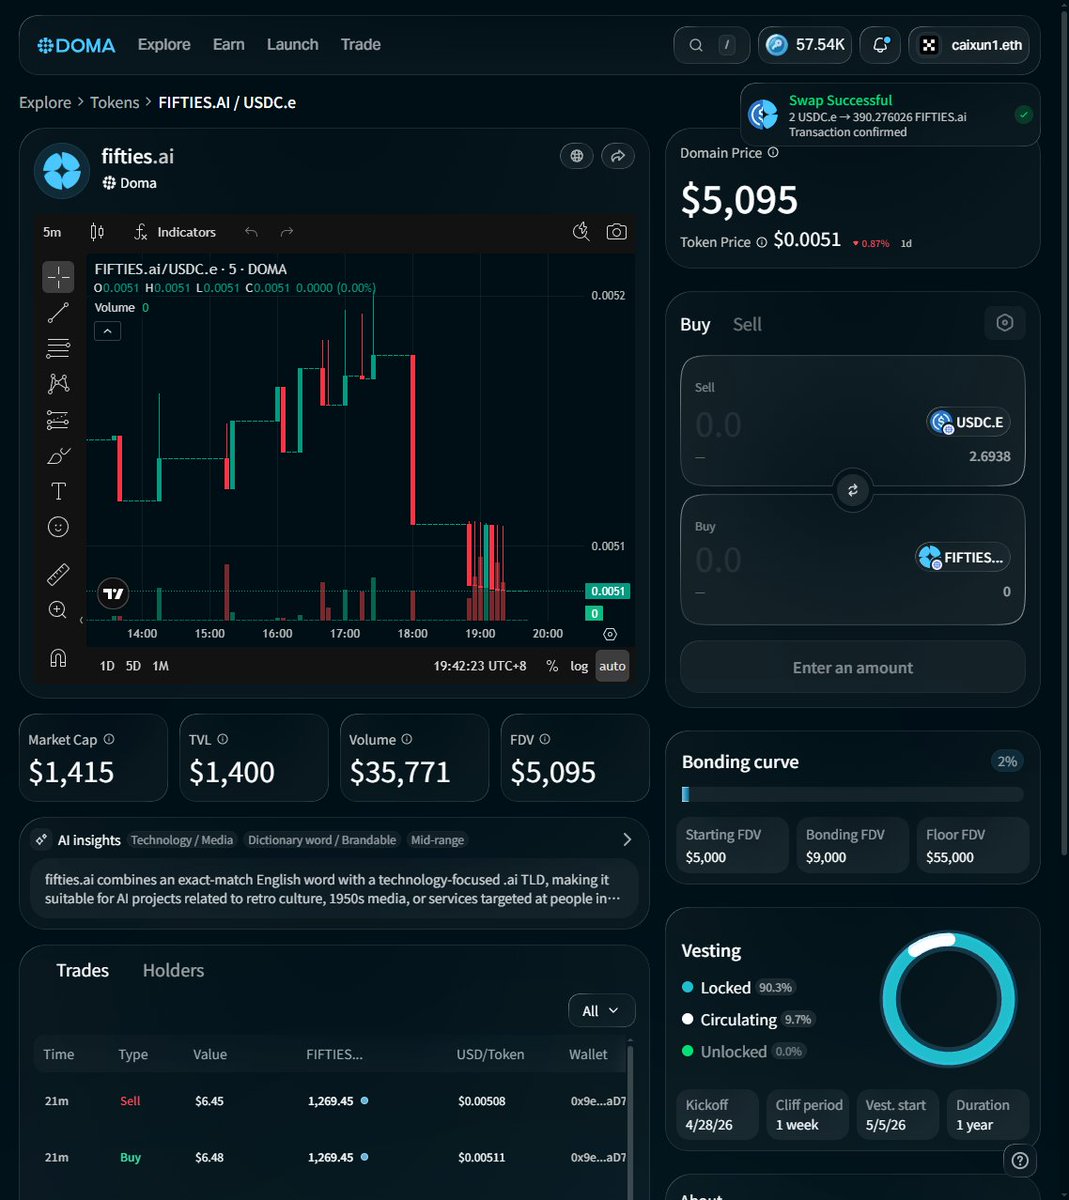Select the Buy tab

click(695, 324)
